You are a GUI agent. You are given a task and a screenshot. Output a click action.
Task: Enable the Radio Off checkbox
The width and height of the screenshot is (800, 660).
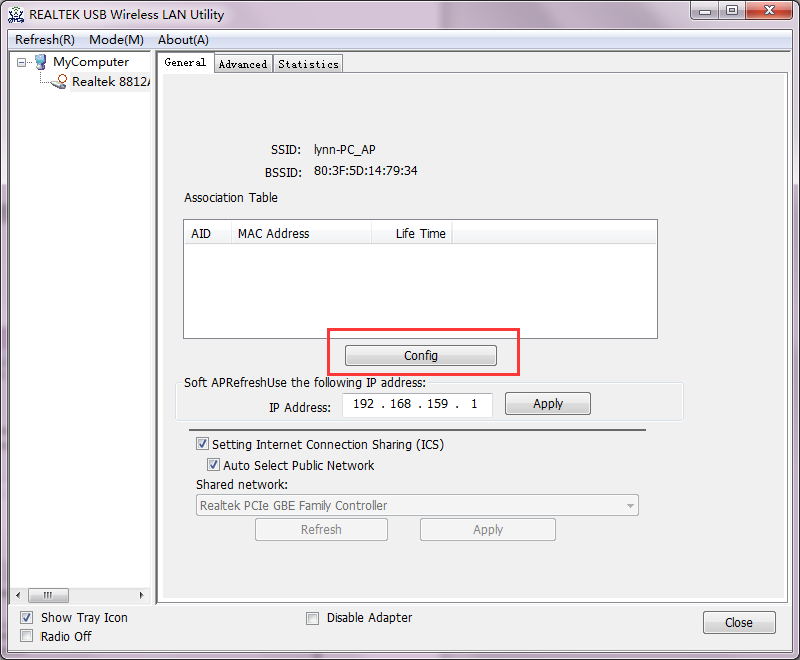point(27,636)
